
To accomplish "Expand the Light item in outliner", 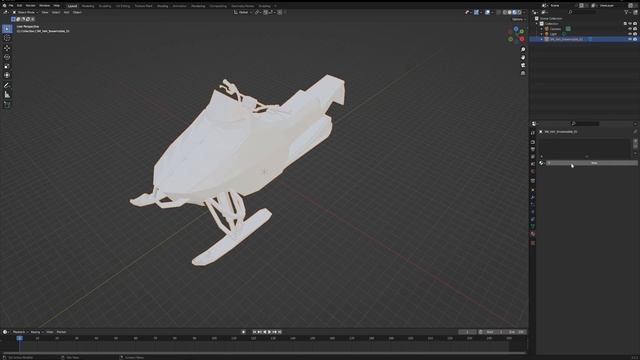I will 542,34.
